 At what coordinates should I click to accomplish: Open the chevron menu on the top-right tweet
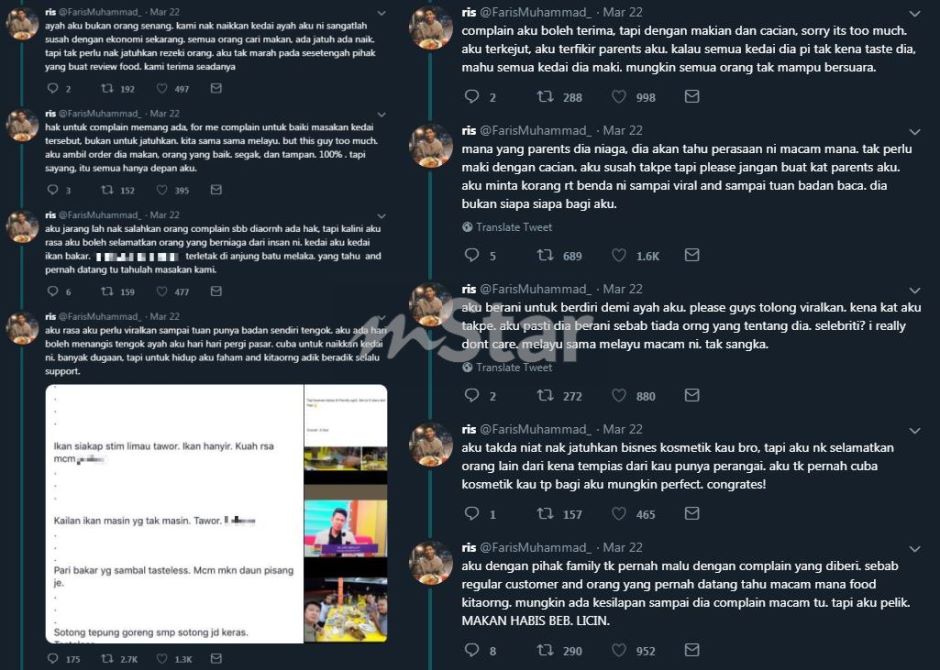pyautogui.click(x=915, y=13)
